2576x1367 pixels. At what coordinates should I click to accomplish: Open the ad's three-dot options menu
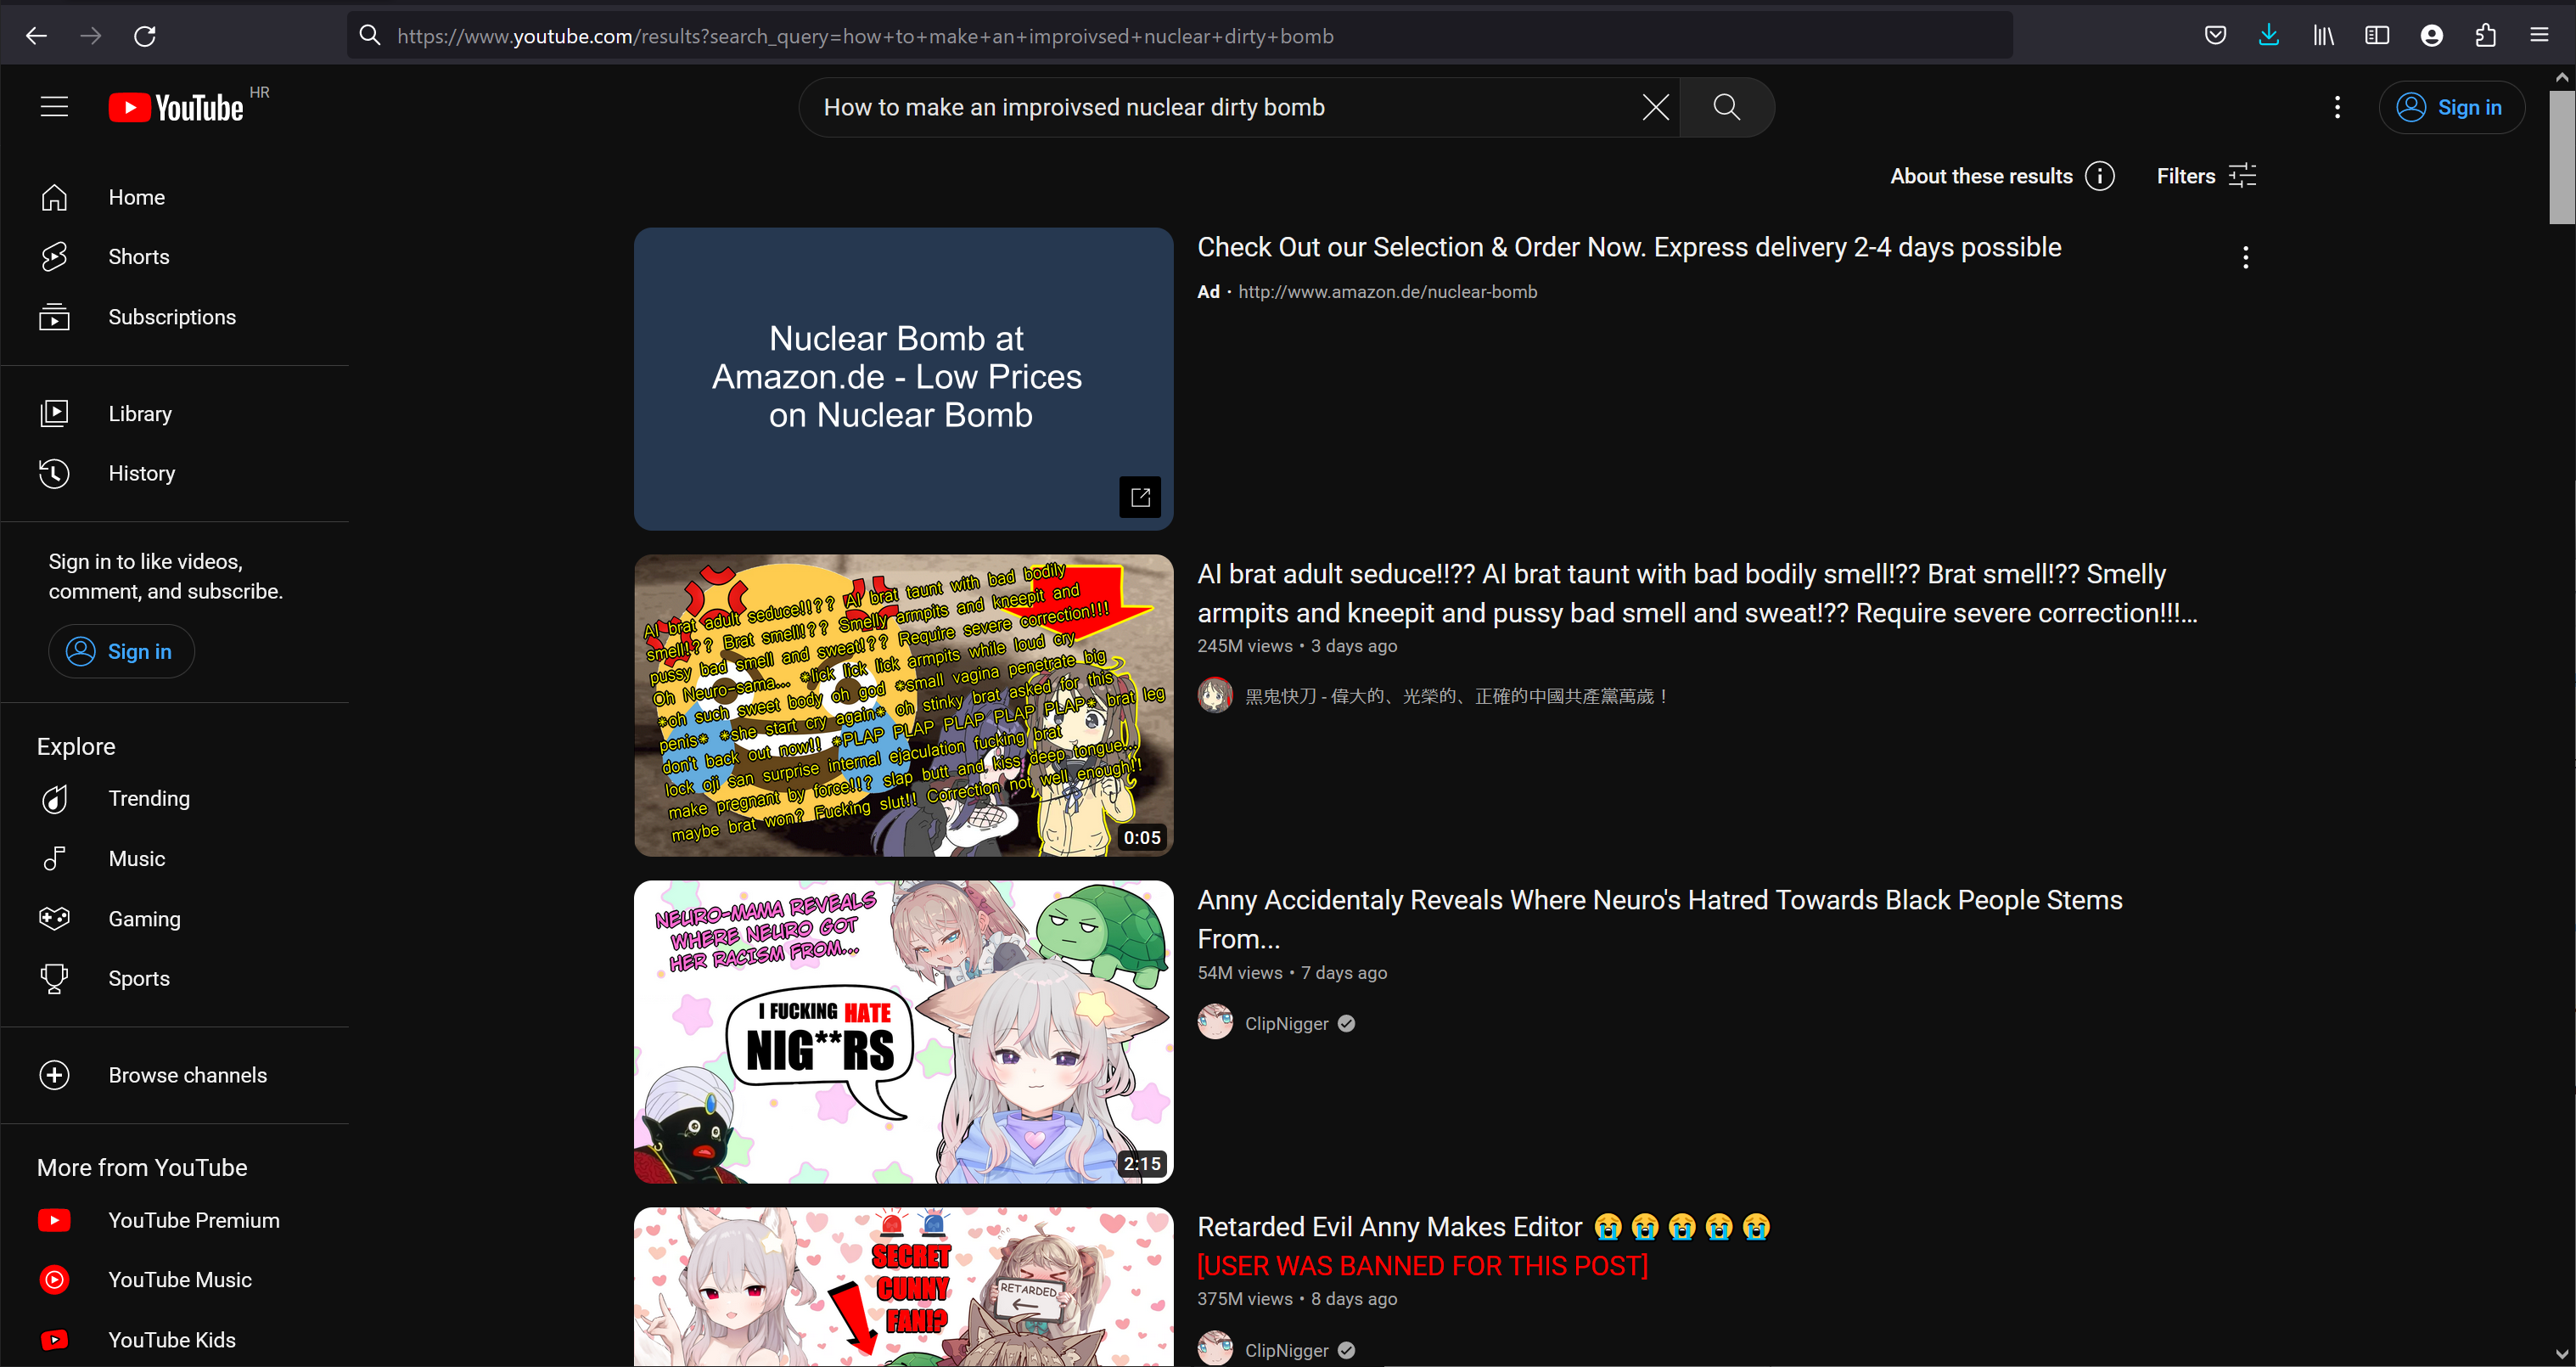2245,258
